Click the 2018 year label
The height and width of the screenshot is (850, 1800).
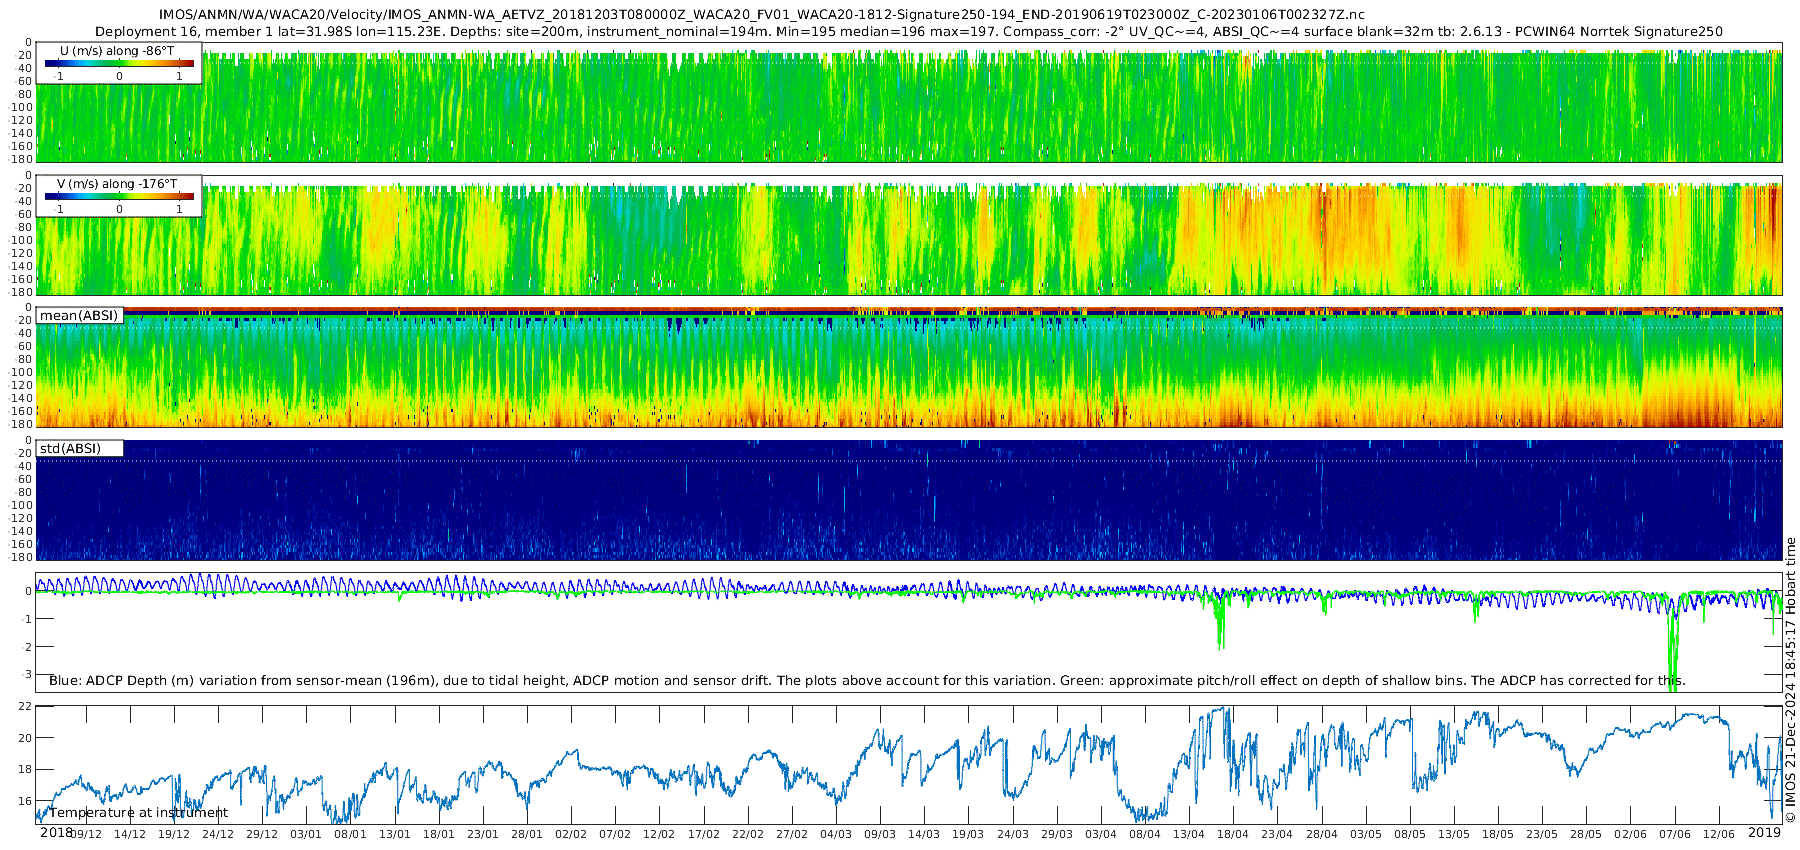tap(56, 833)
